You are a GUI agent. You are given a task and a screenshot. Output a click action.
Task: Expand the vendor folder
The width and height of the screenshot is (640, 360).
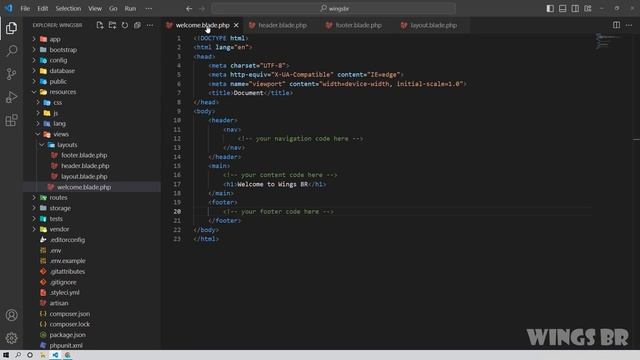click(59, 229)
